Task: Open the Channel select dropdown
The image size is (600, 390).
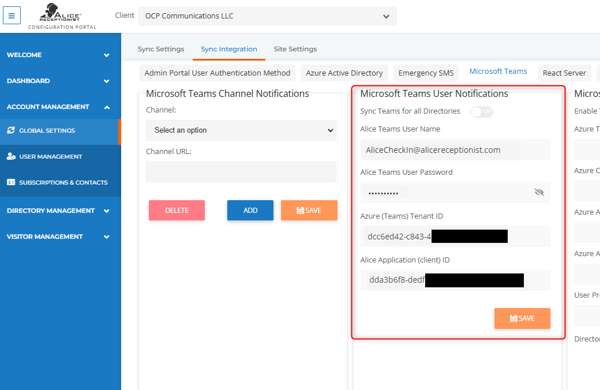Action: click(241, 130)
